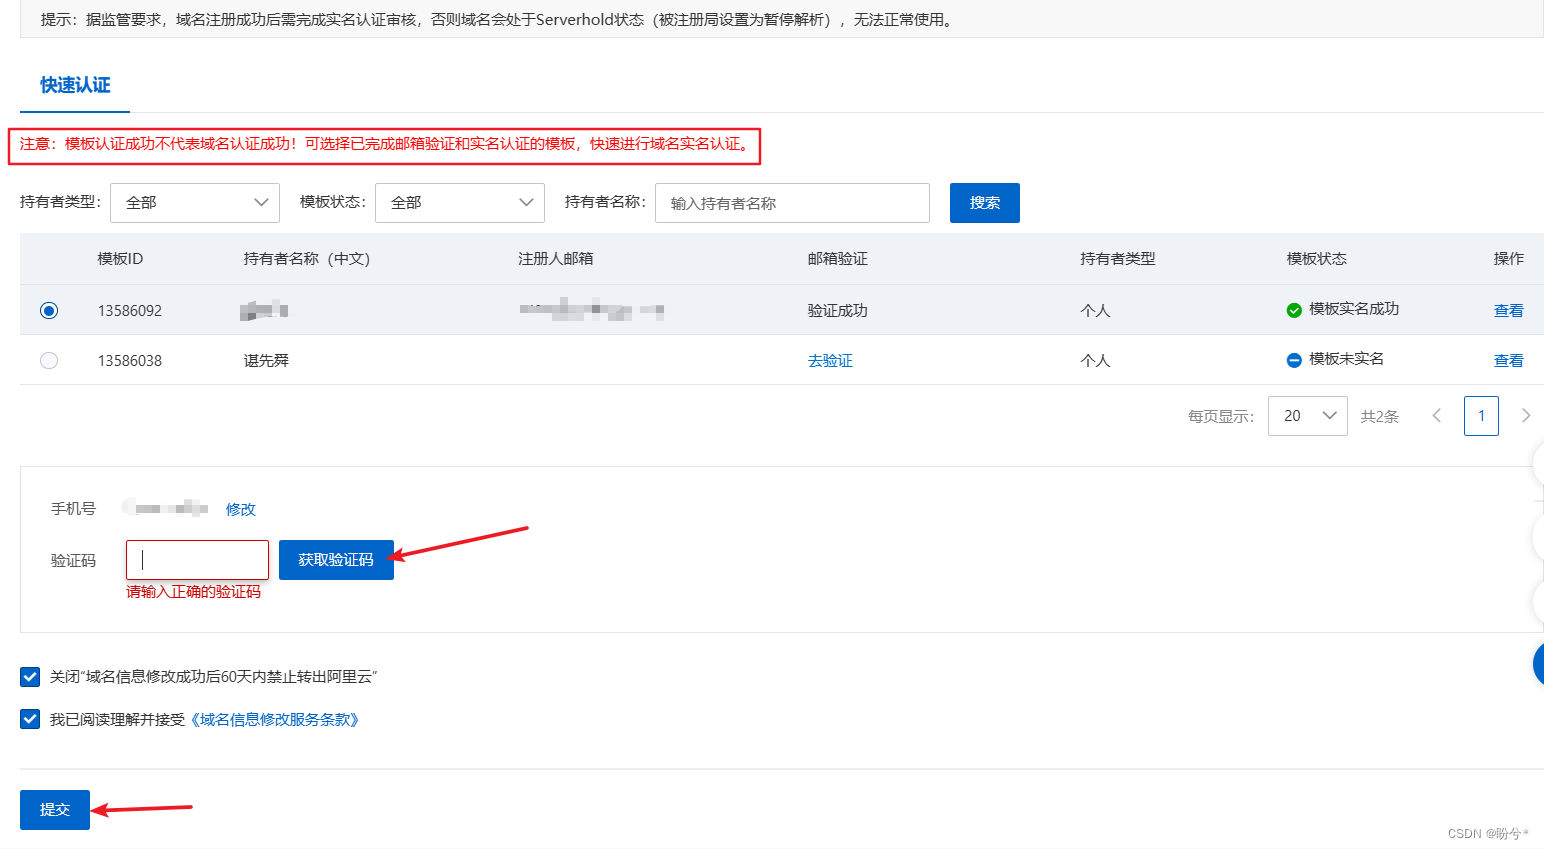Open the per-page count dropdown showing 20

tap(1308, 416)
